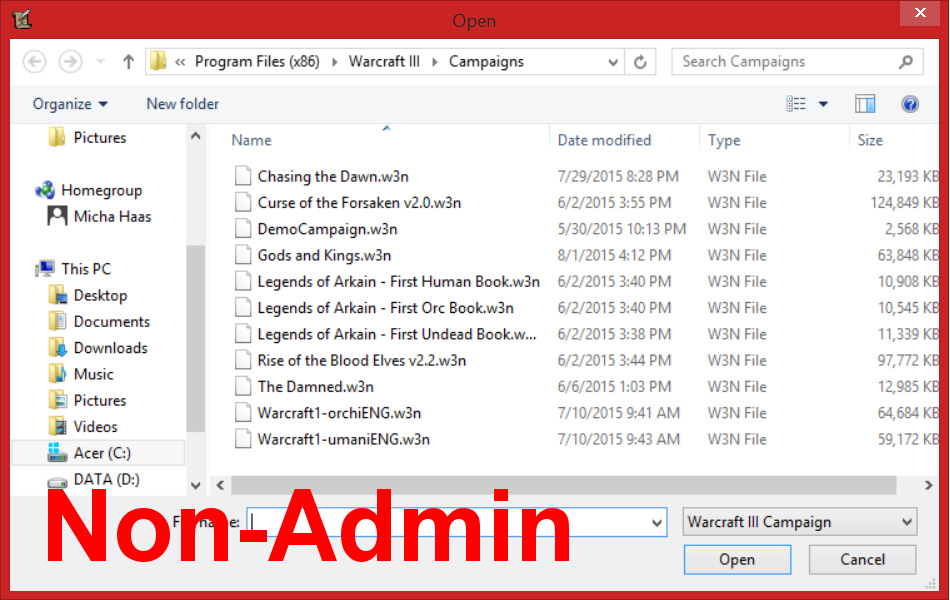Select Rise of the Blood Elves v2.2.w3n
The image size is (950, 600).
362,361
